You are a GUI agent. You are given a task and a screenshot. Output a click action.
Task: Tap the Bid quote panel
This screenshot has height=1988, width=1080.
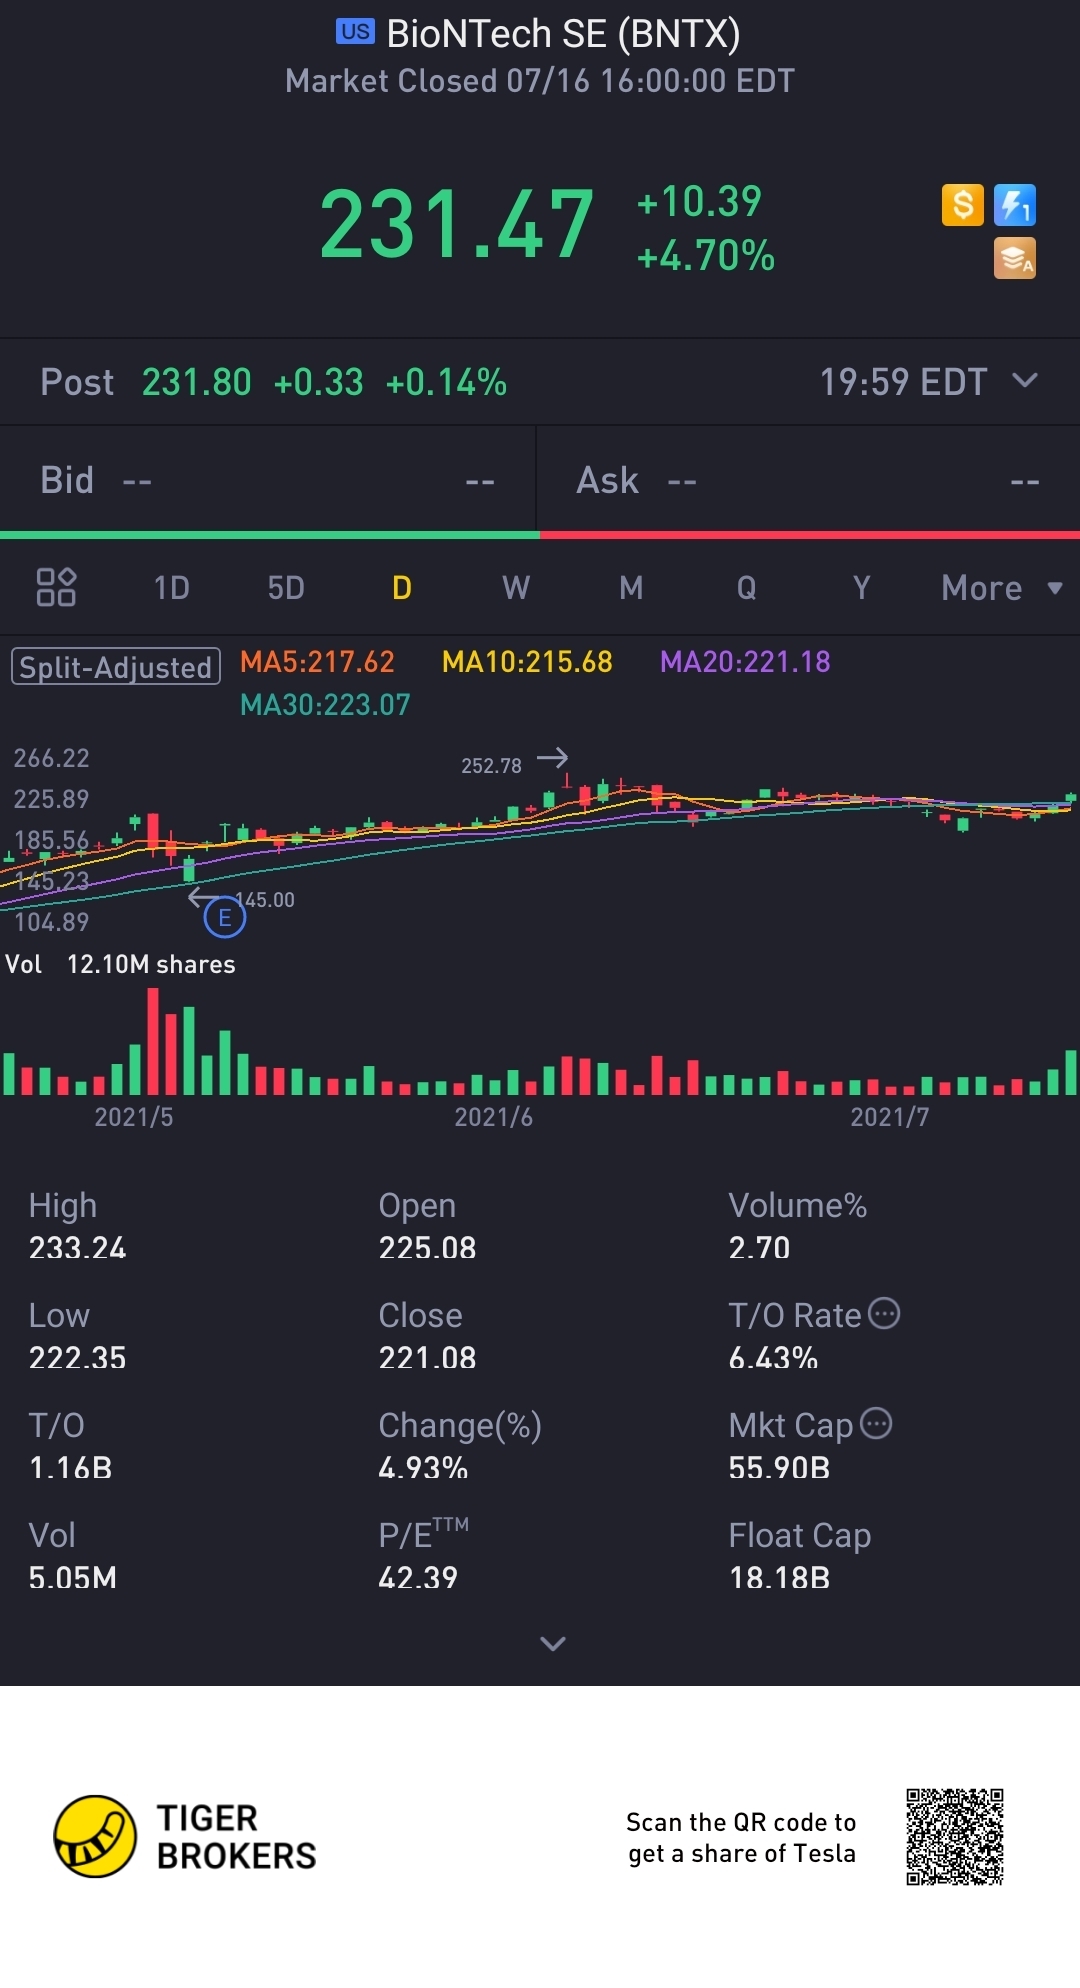(268, 481)
